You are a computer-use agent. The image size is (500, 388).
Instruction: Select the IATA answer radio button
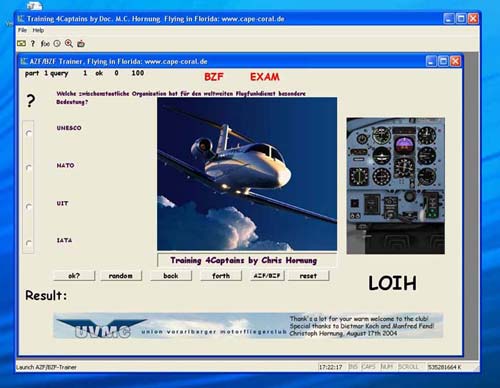pos(29,243)
